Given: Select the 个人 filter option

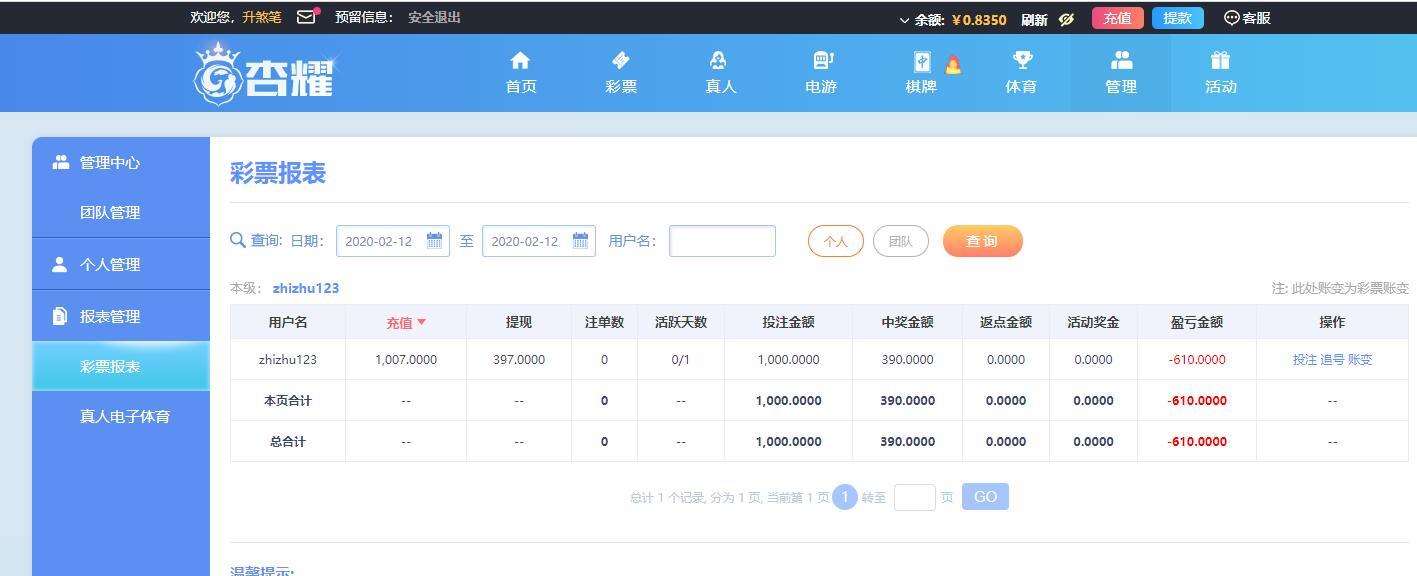Looking at the screenshot, I should click(835, 241).
